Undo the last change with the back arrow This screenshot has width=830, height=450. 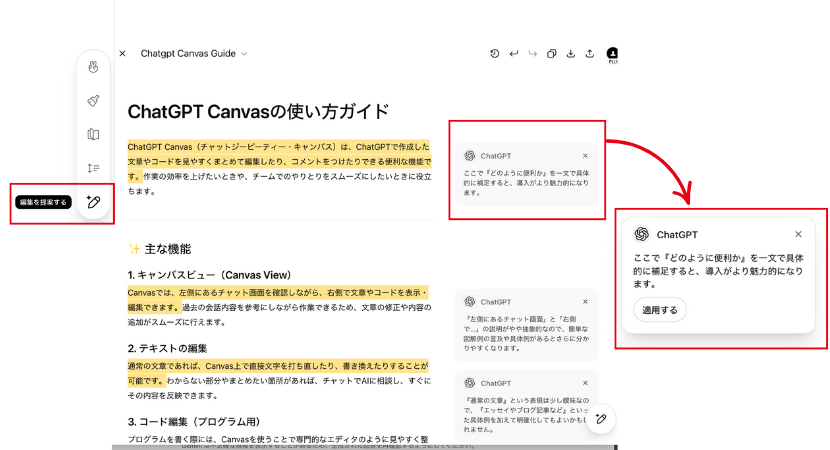(513, 53)
